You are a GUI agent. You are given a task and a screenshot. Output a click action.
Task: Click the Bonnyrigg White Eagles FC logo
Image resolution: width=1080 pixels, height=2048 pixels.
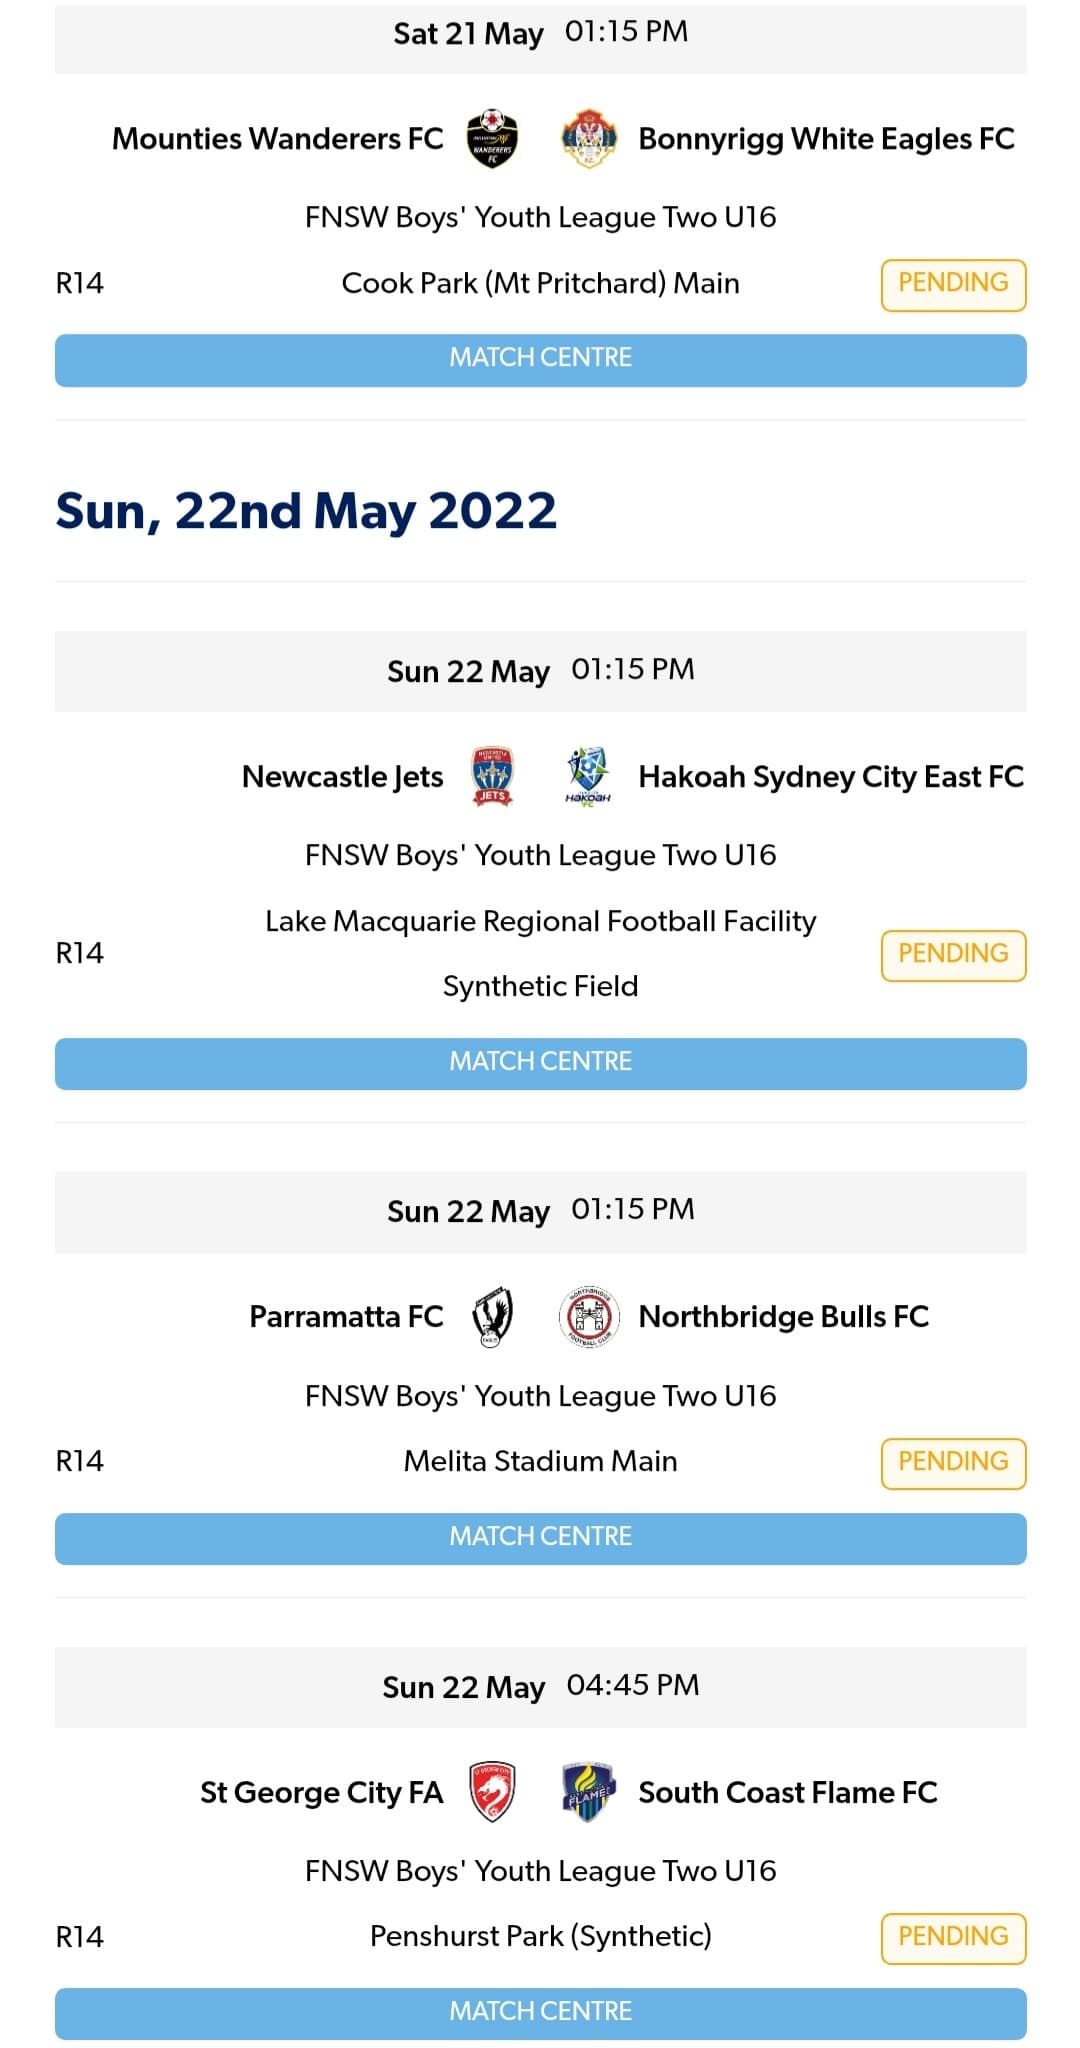589,139
